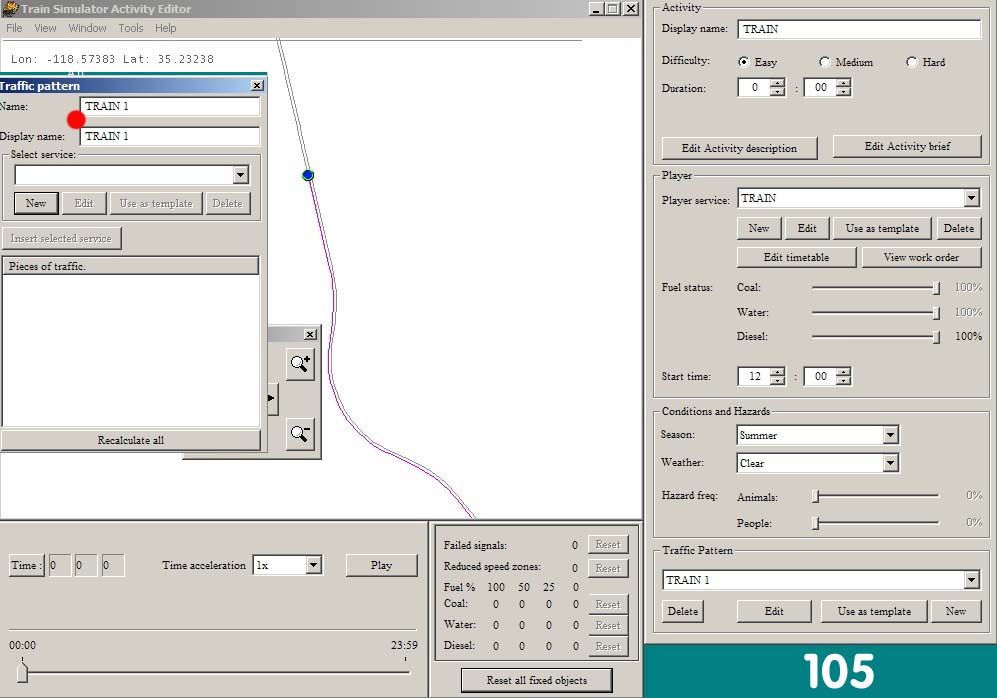The width and height of the screenshot is (997, 698).
Task: Click Use as template in Traffic Pattern group
Action: 874,612
